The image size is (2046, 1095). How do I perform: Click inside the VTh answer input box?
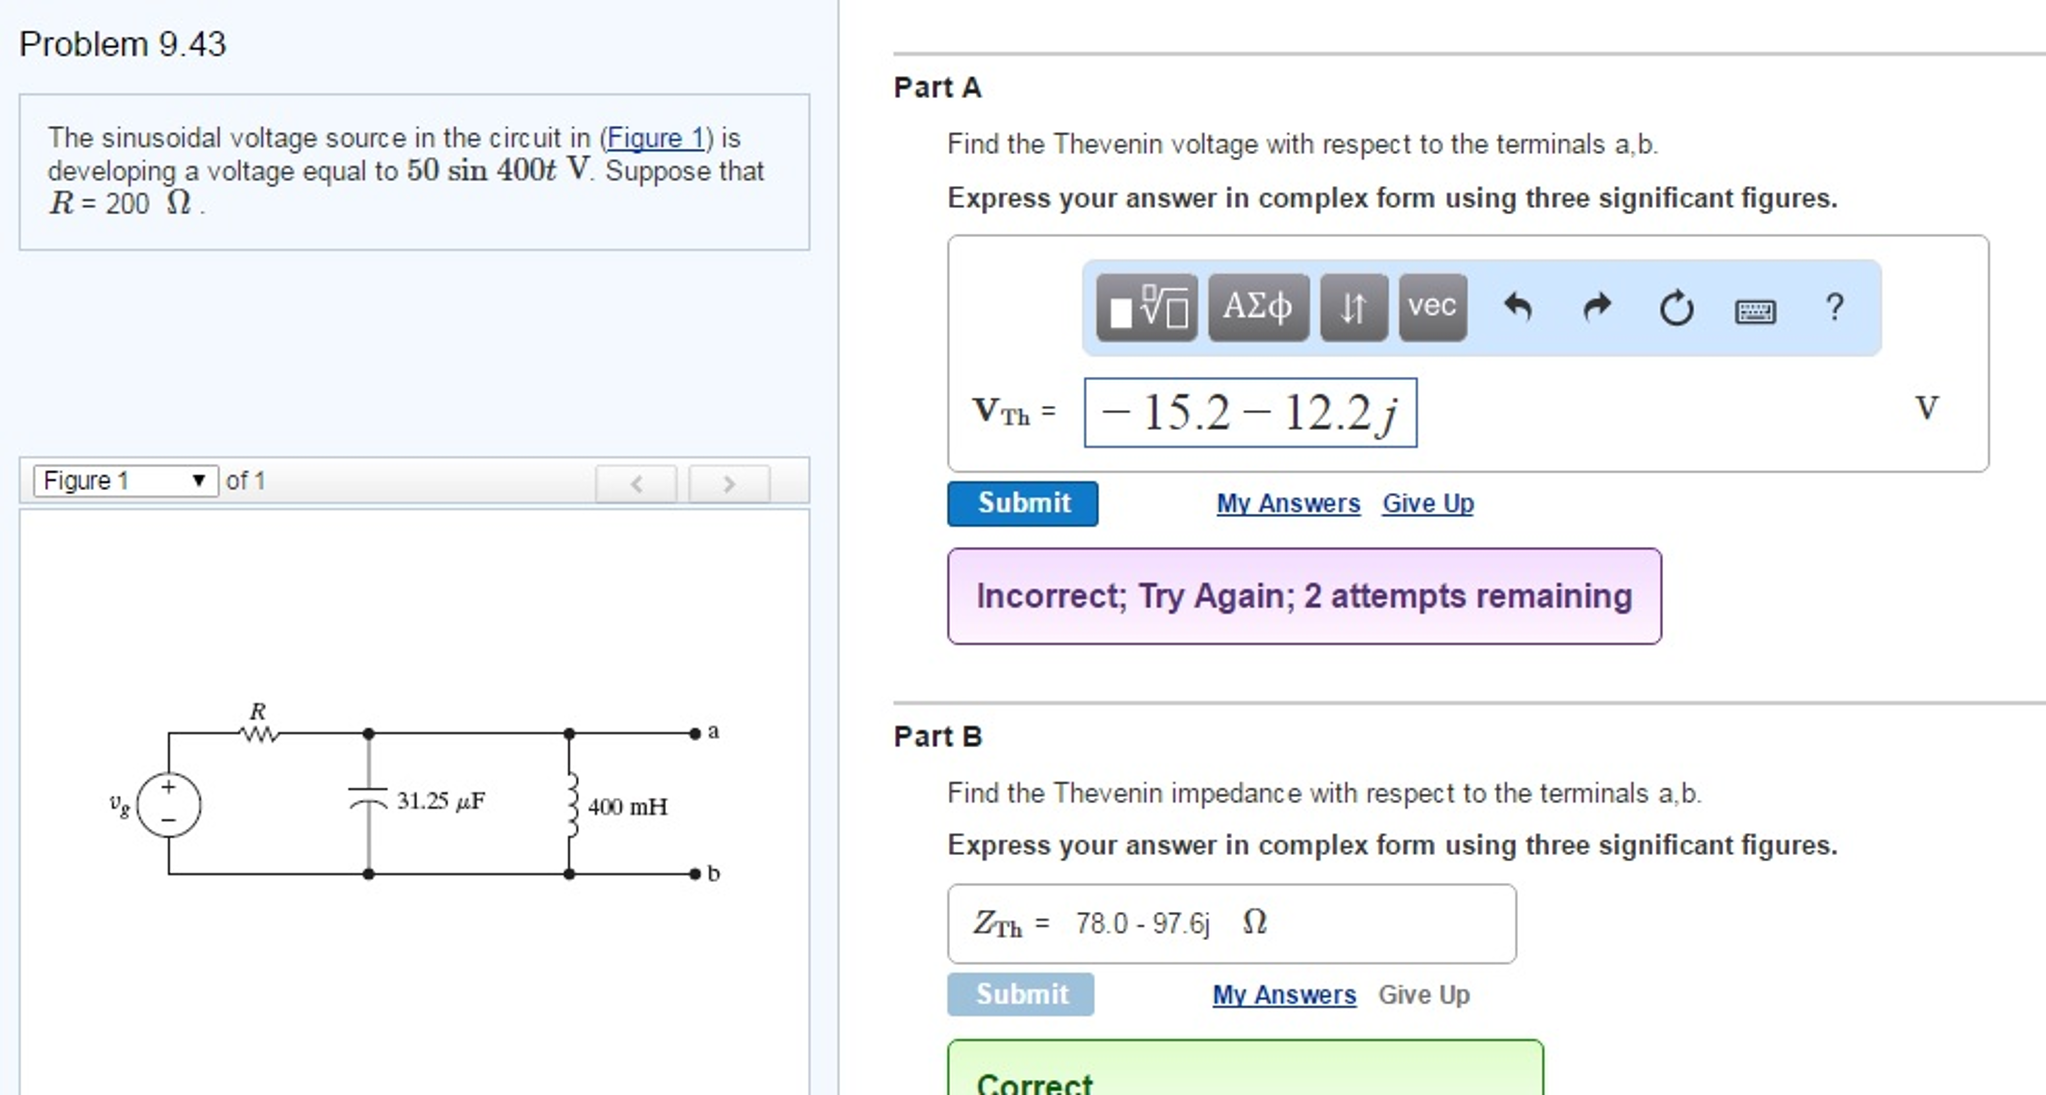tap(1250, 413)
